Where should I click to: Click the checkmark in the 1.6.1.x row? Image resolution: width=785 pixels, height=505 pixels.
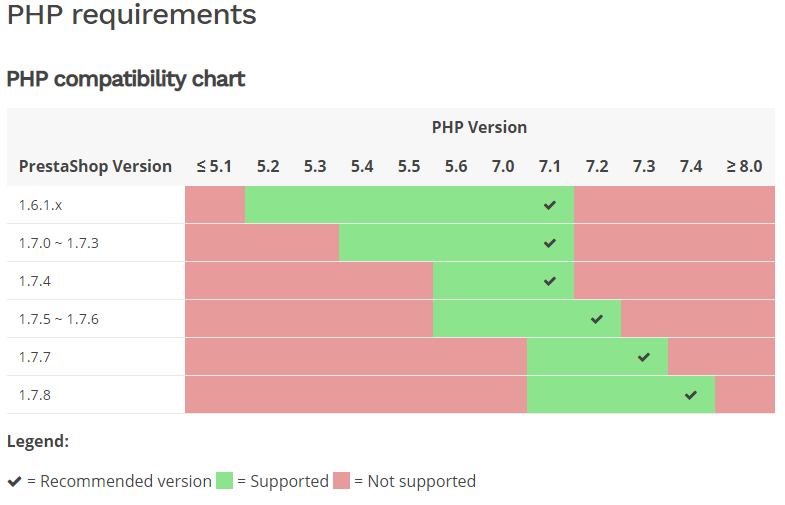coord(549,205)
